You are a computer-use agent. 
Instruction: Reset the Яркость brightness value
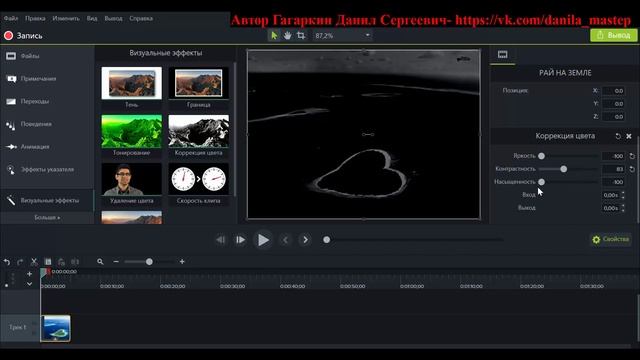(x=632, y=156)
